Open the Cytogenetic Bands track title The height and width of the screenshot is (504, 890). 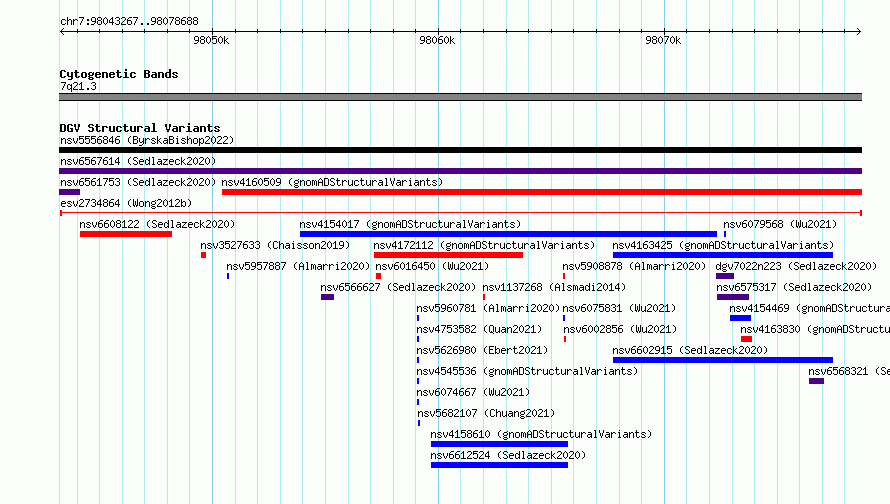(119, 74)
